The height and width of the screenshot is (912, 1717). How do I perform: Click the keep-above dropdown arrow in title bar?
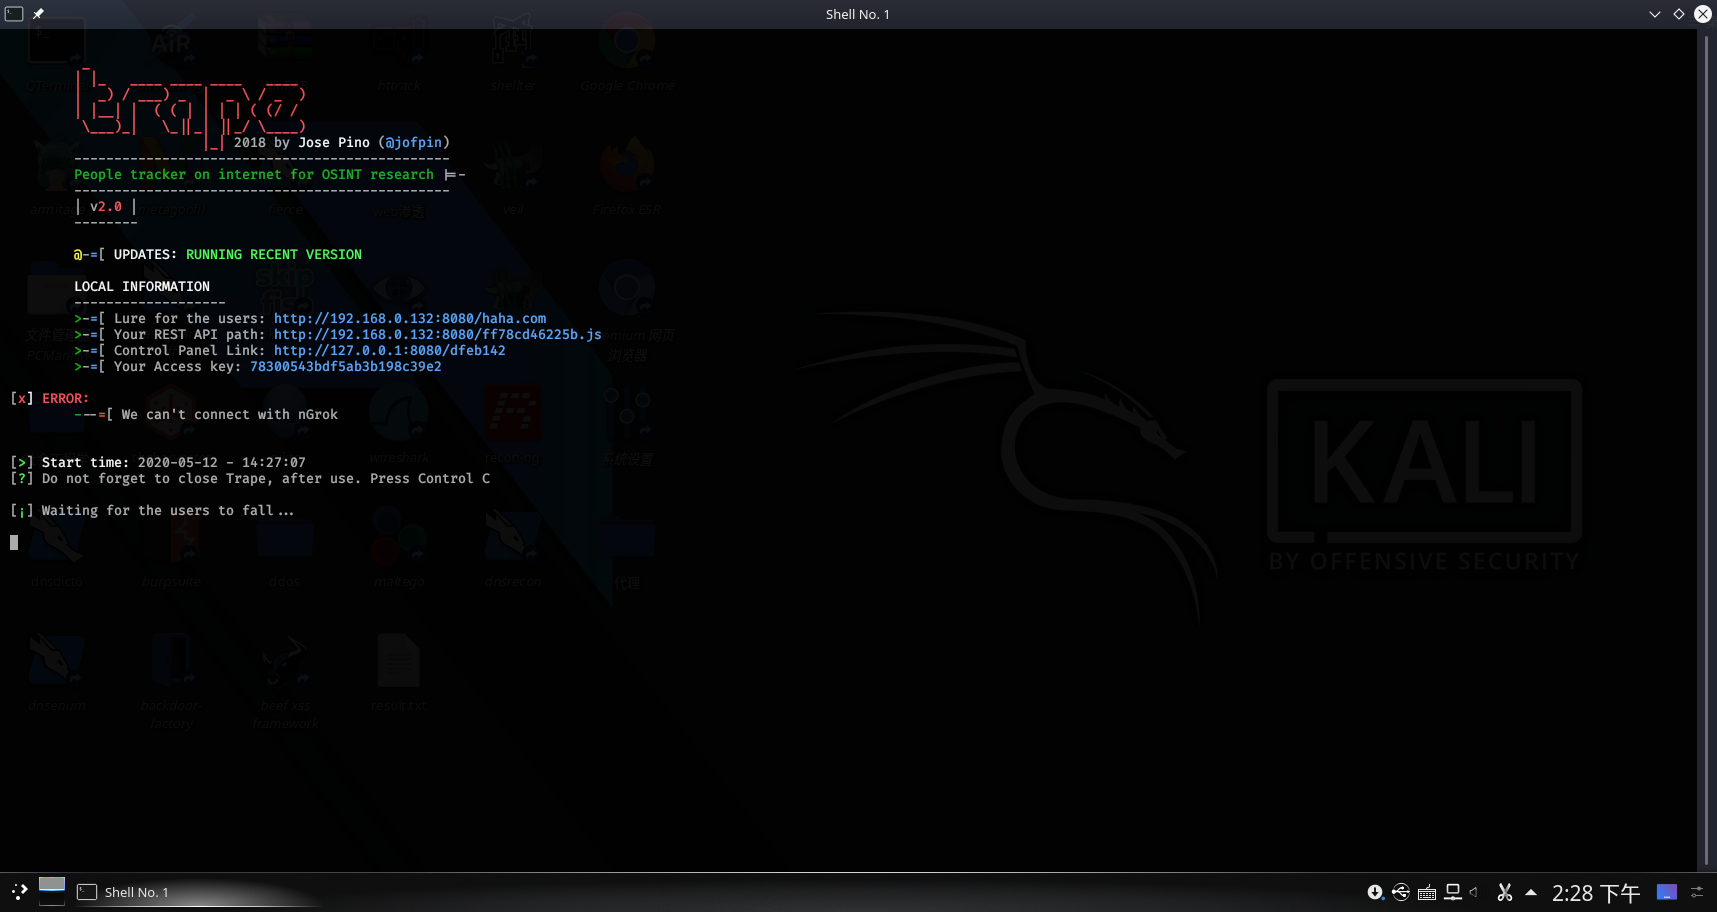point(1655,14)
